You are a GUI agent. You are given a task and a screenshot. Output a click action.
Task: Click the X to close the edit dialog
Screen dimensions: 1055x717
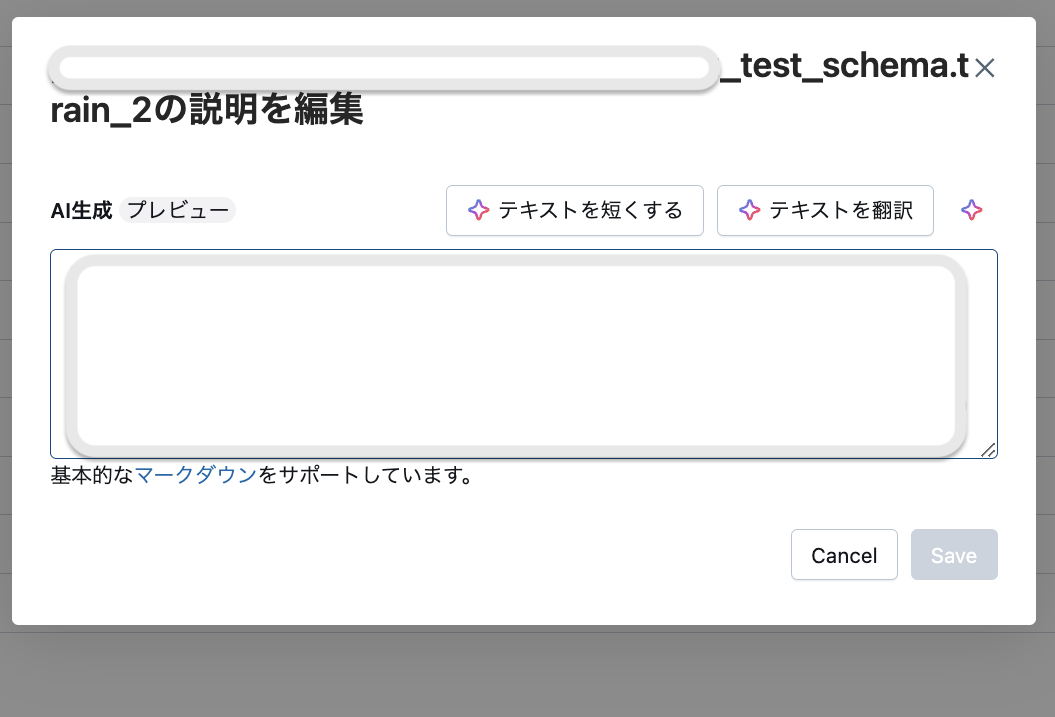[984, 67]
